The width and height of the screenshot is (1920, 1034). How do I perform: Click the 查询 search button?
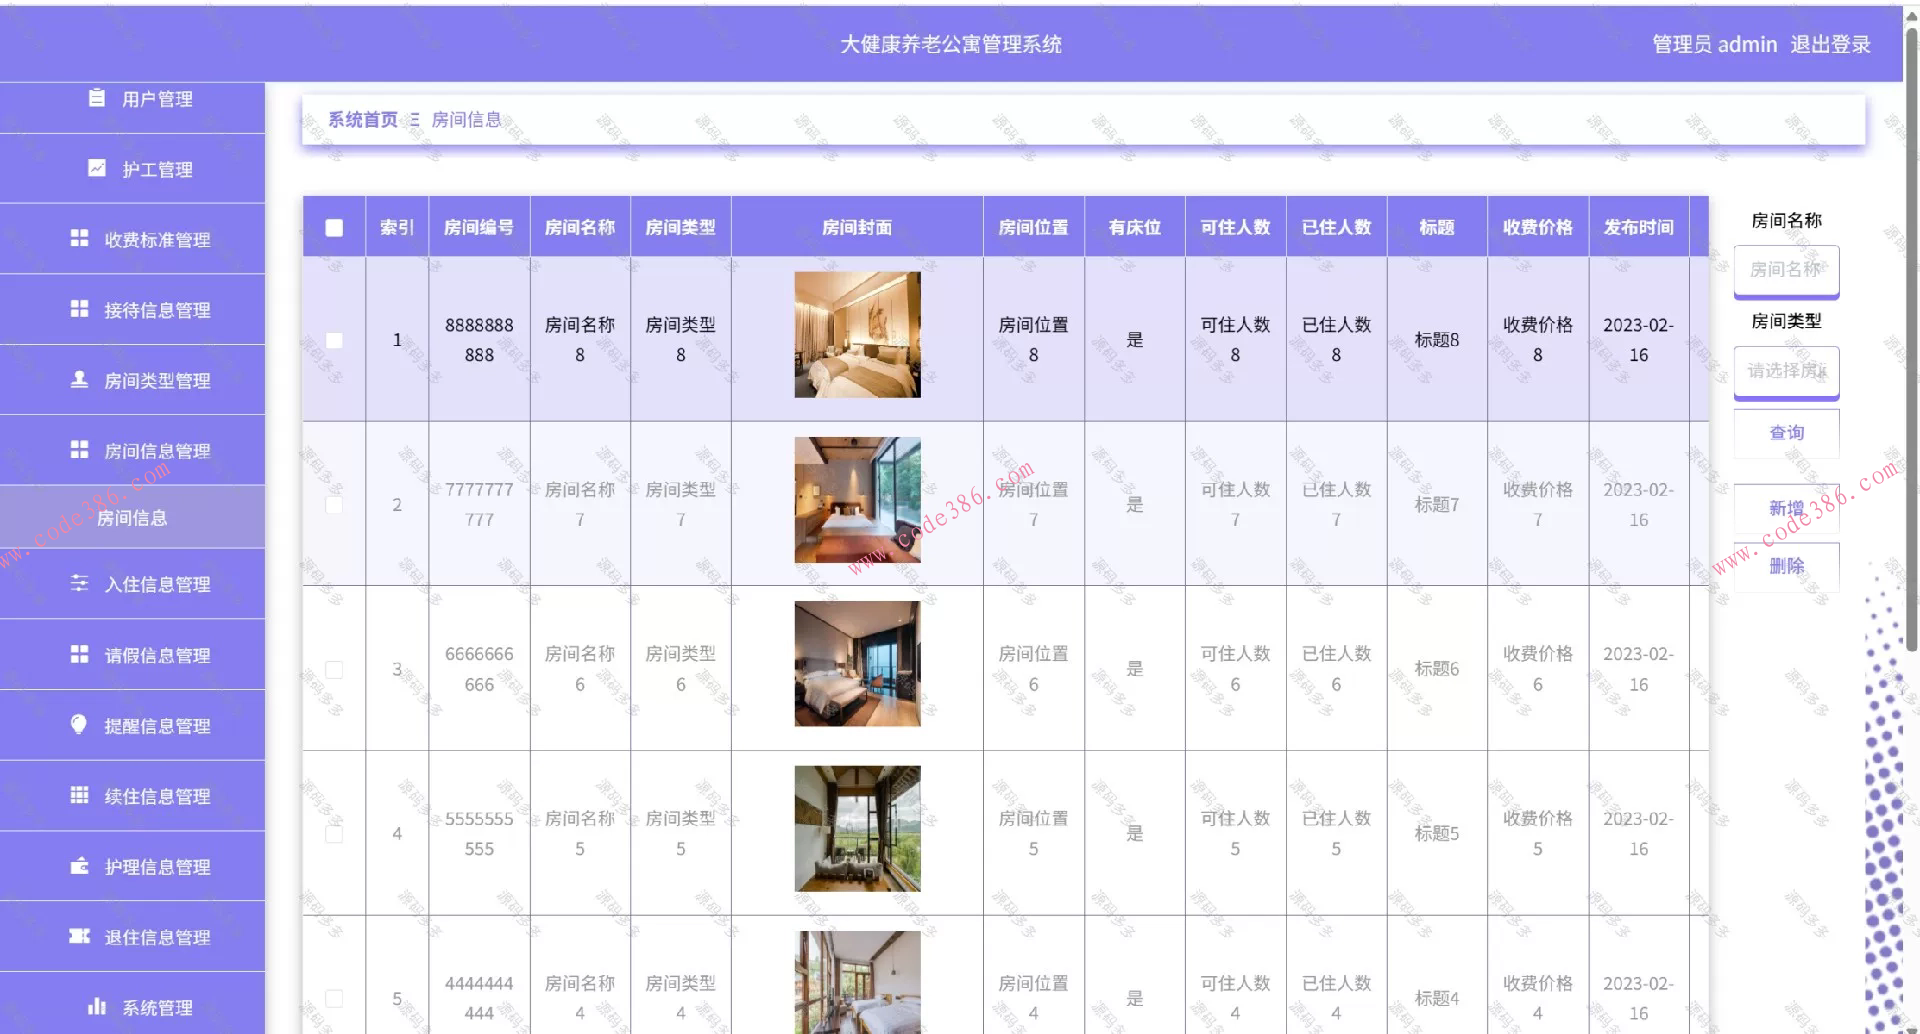click(x=1786, y=432)
